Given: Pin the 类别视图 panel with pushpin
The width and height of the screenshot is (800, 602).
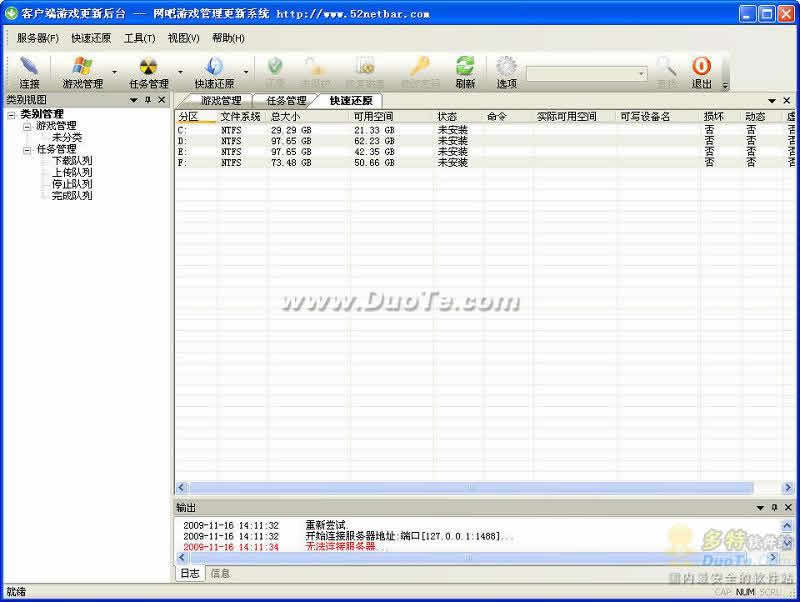Looking at the screenshot, I should tap(147, 100).
